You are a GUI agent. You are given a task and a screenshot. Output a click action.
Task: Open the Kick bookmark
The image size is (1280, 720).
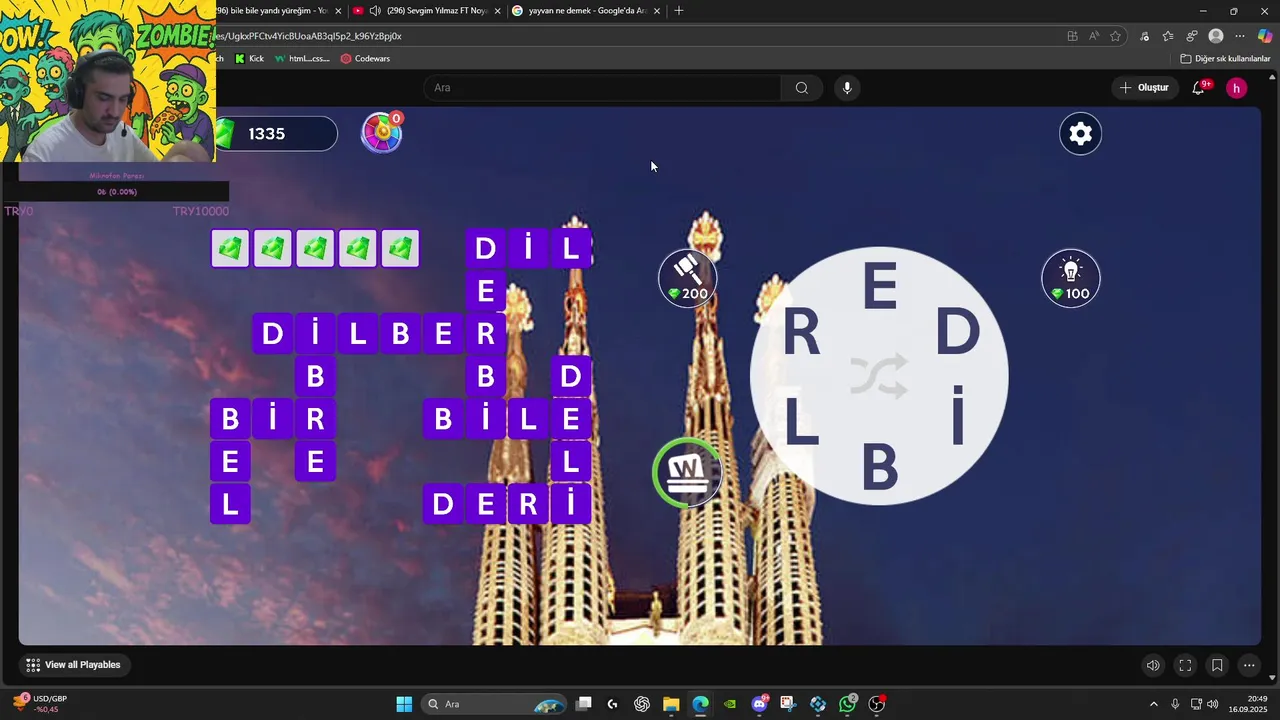click(x=249, y=59)
